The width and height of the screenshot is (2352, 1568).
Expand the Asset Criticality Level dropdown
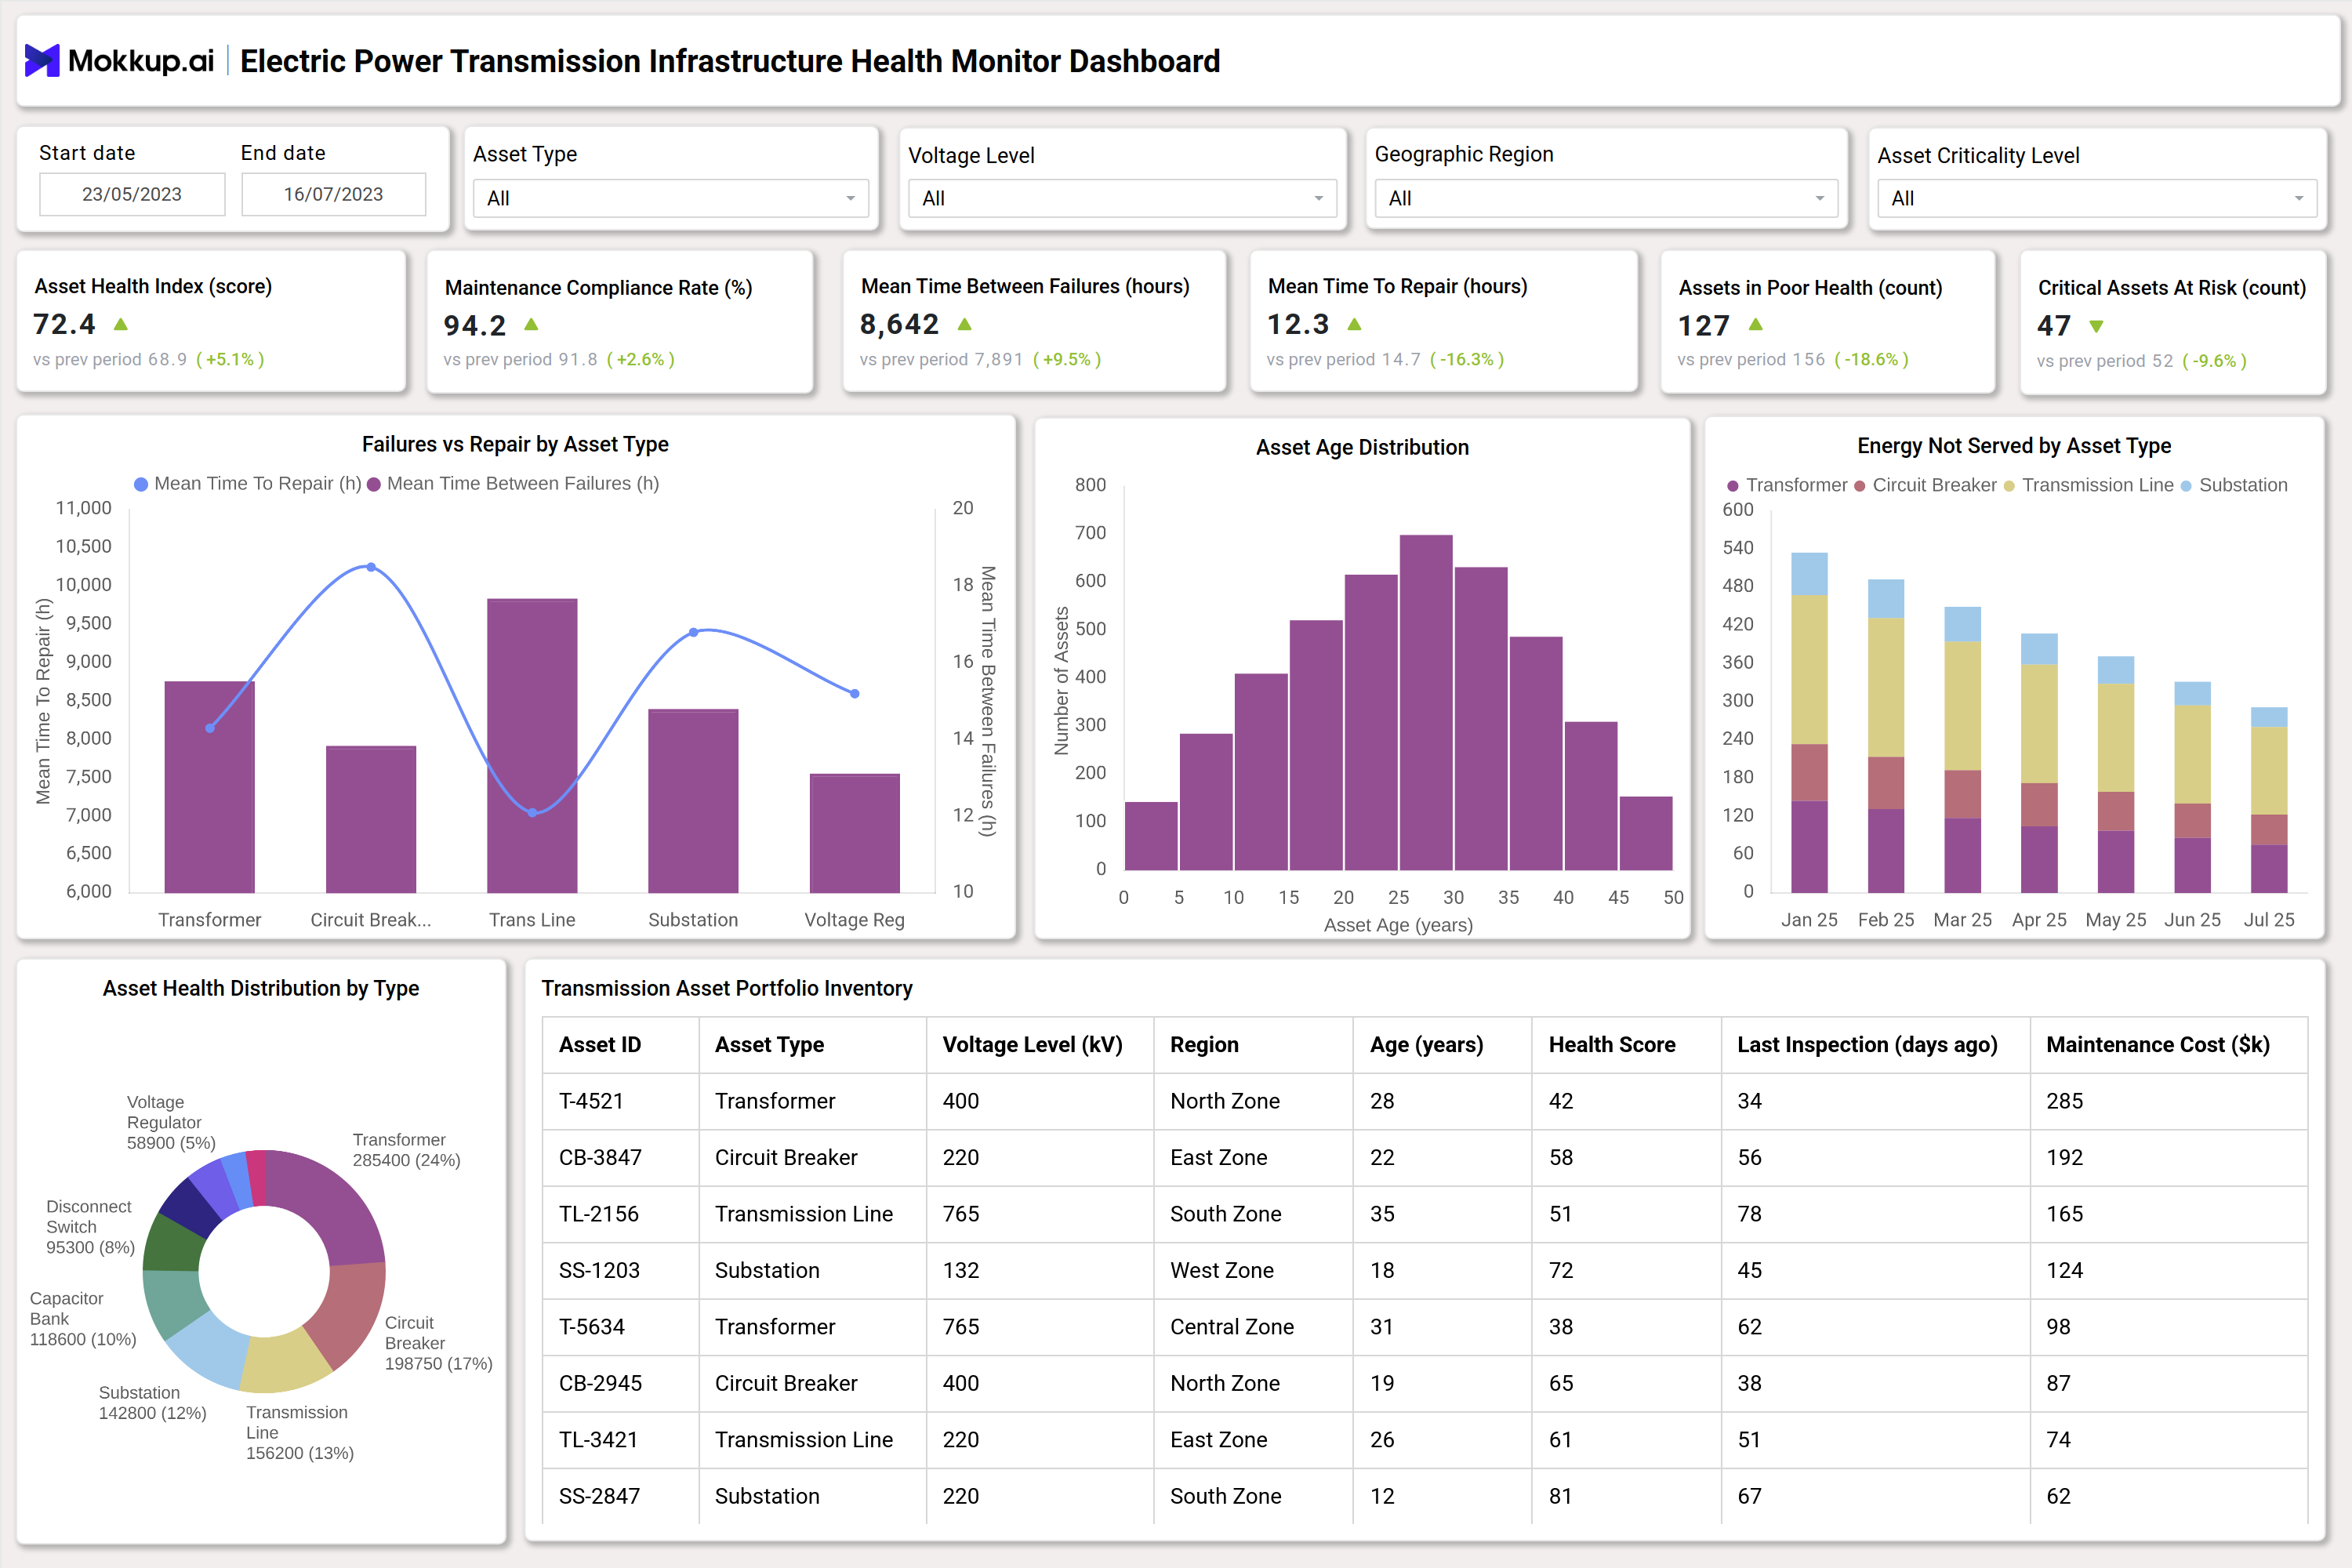pos(2097,198)
